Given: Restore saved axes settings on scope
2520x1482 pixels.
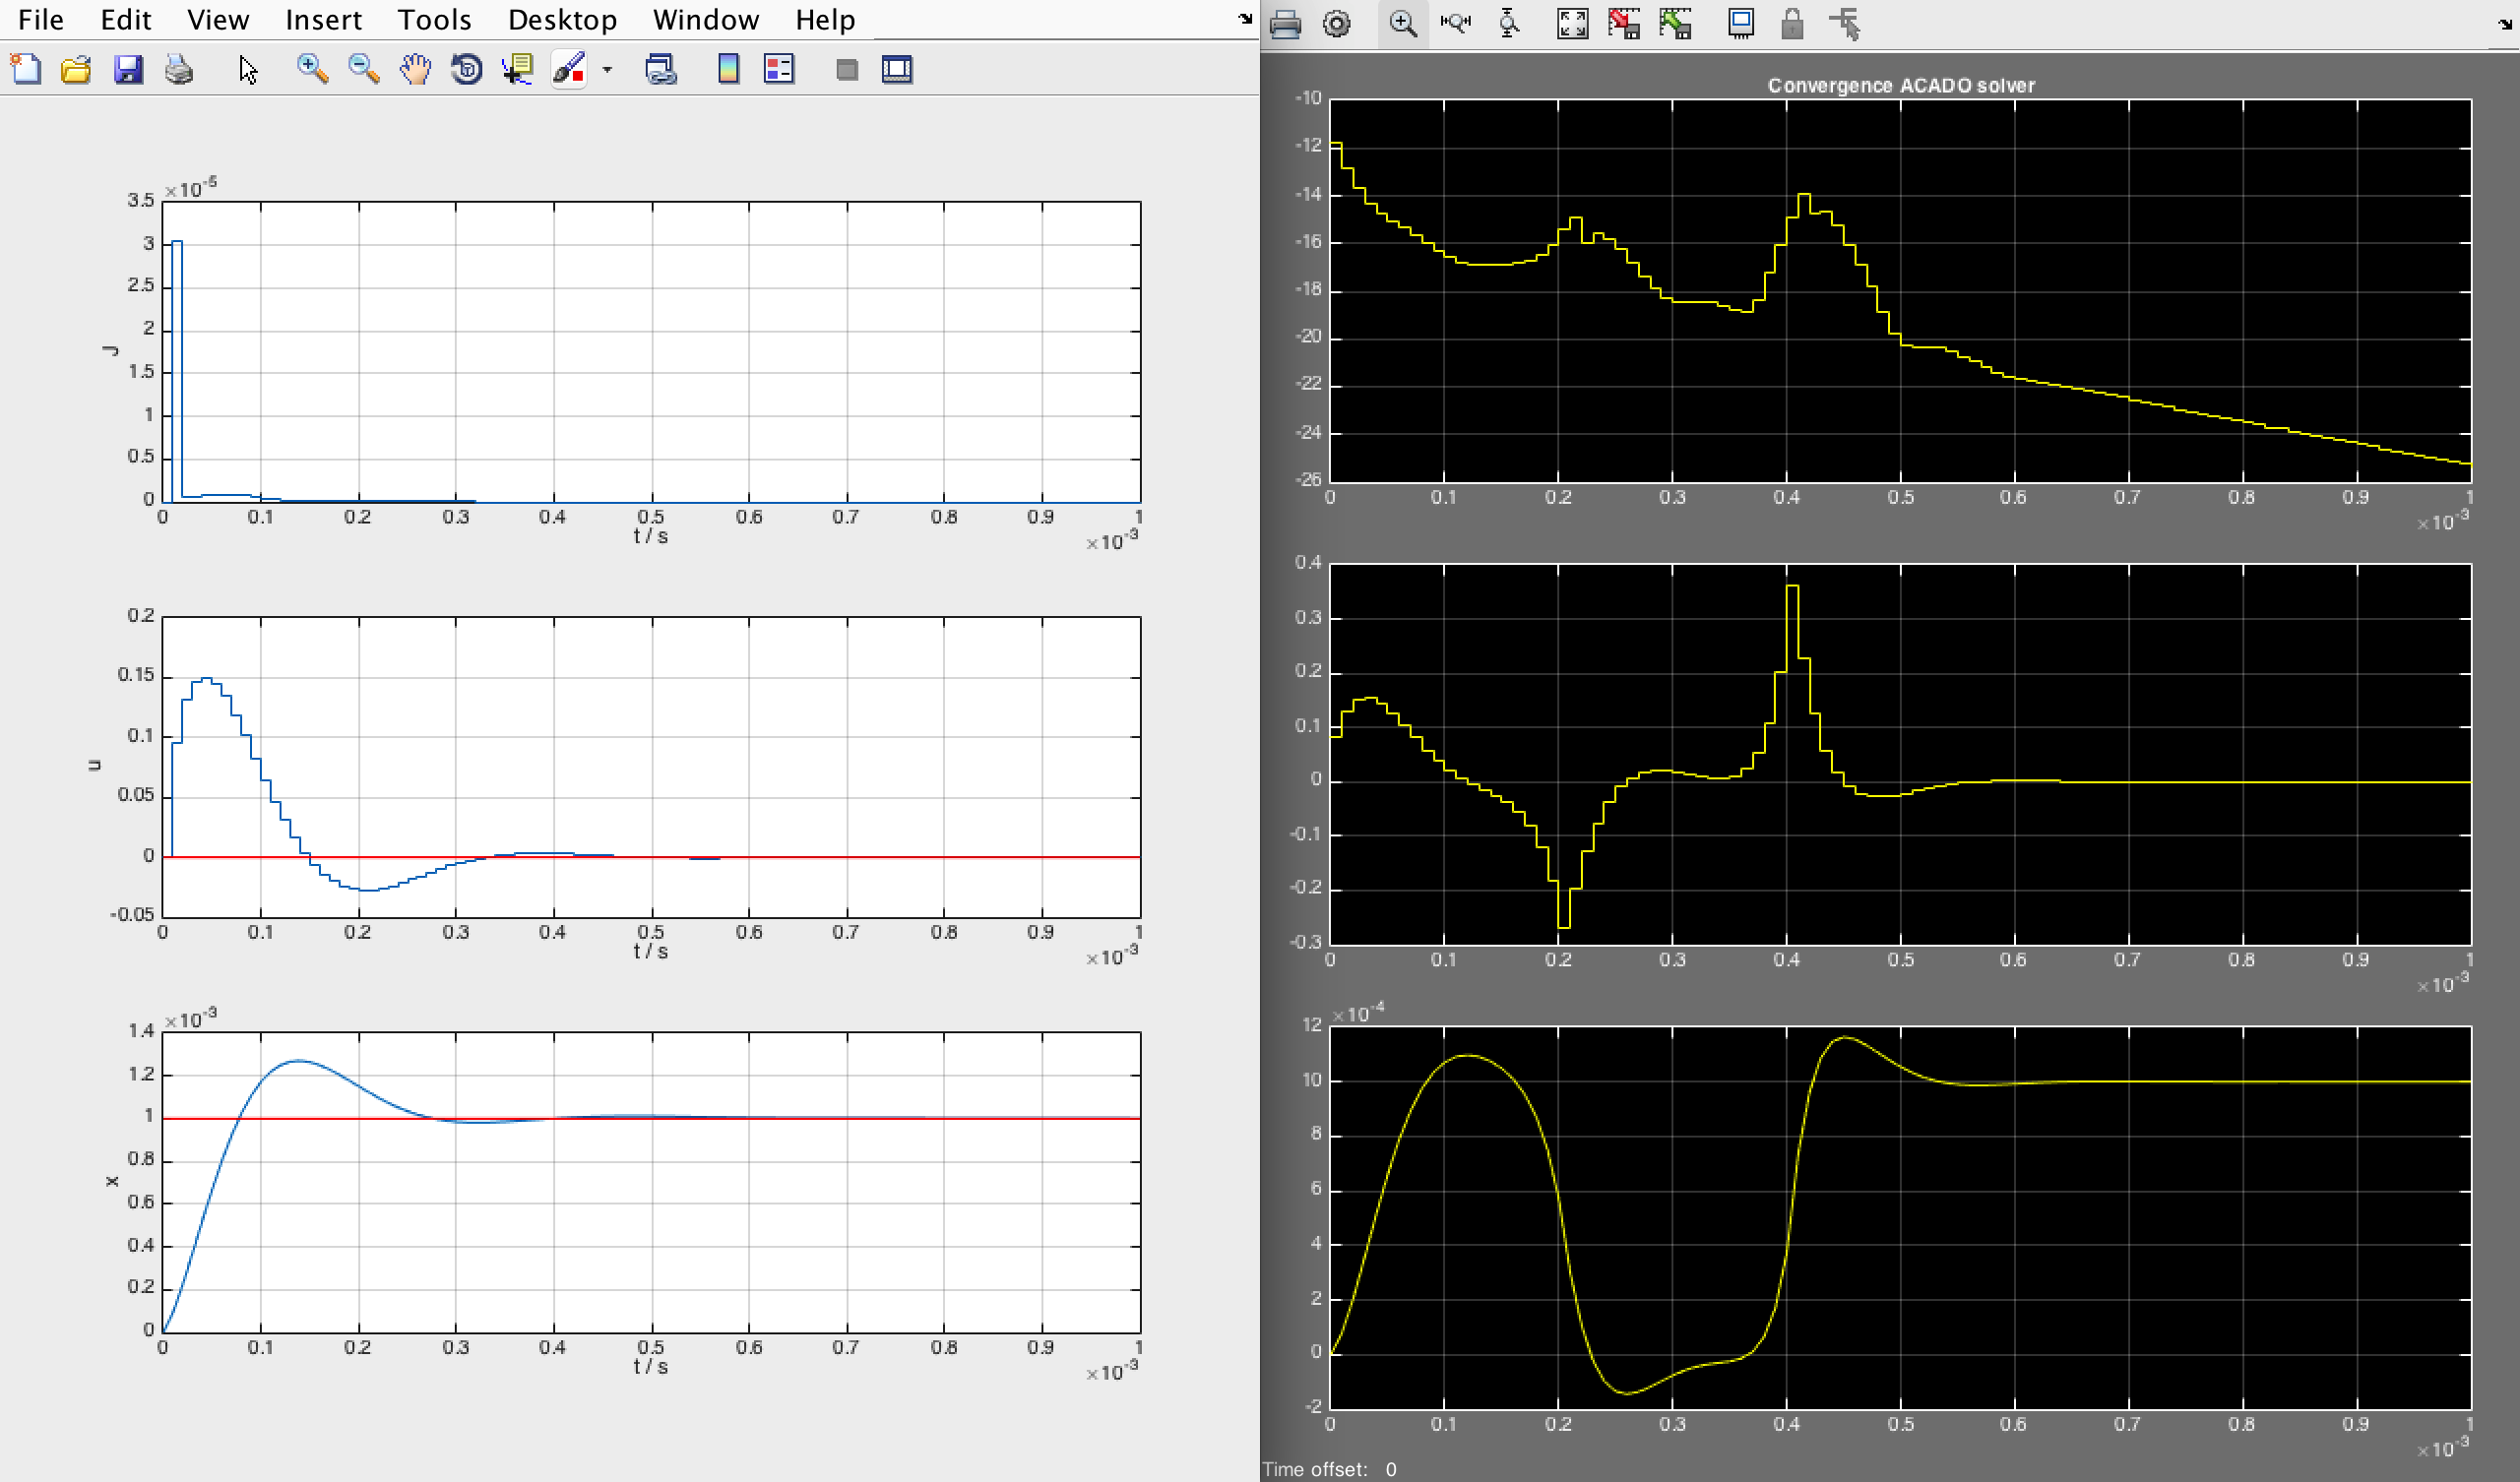Looking at the screenshot, I should pyautogui.click(x=1676, y=23).
